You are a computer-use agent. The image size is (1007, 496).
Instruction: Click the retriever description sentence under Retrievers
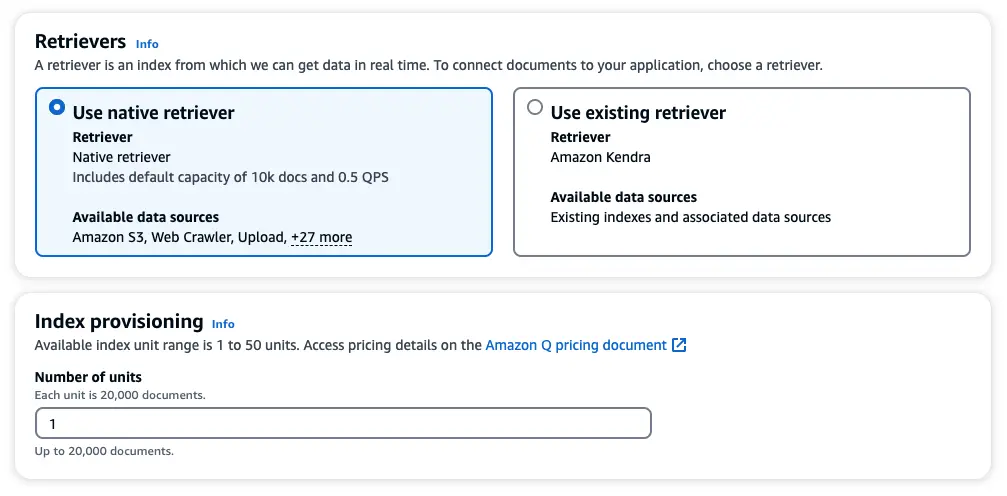[x=428, y=65]
